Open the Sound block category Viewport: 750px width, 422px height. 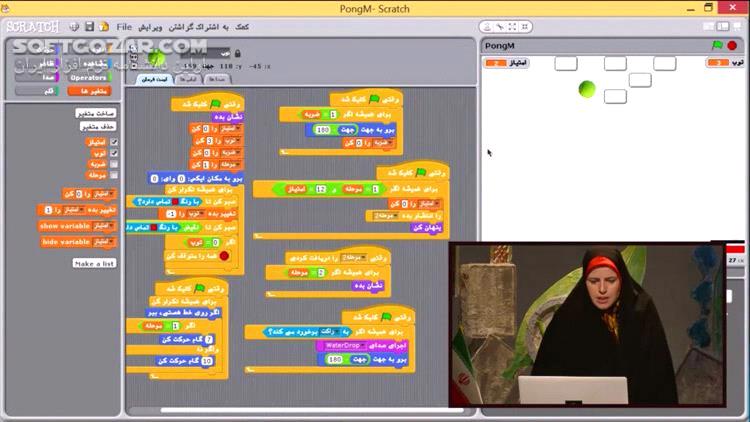click(37, 78)
